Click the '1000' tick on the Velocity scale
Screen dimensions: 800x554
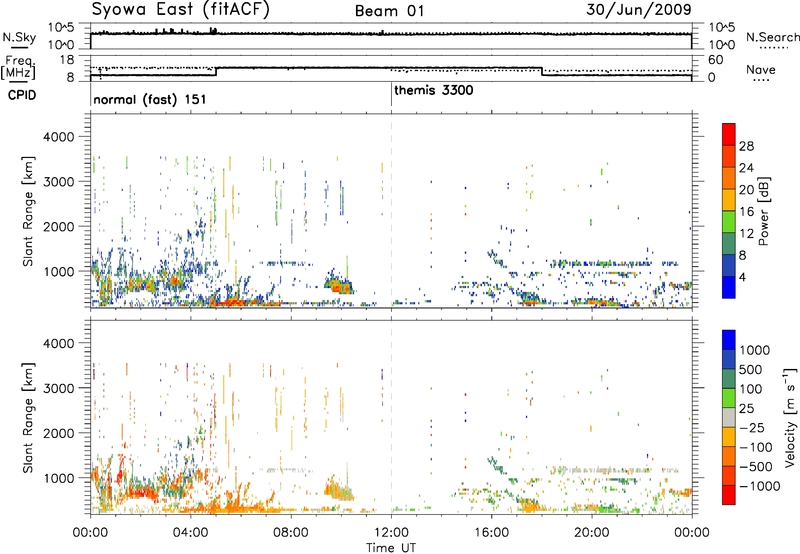tap(754, 350)
